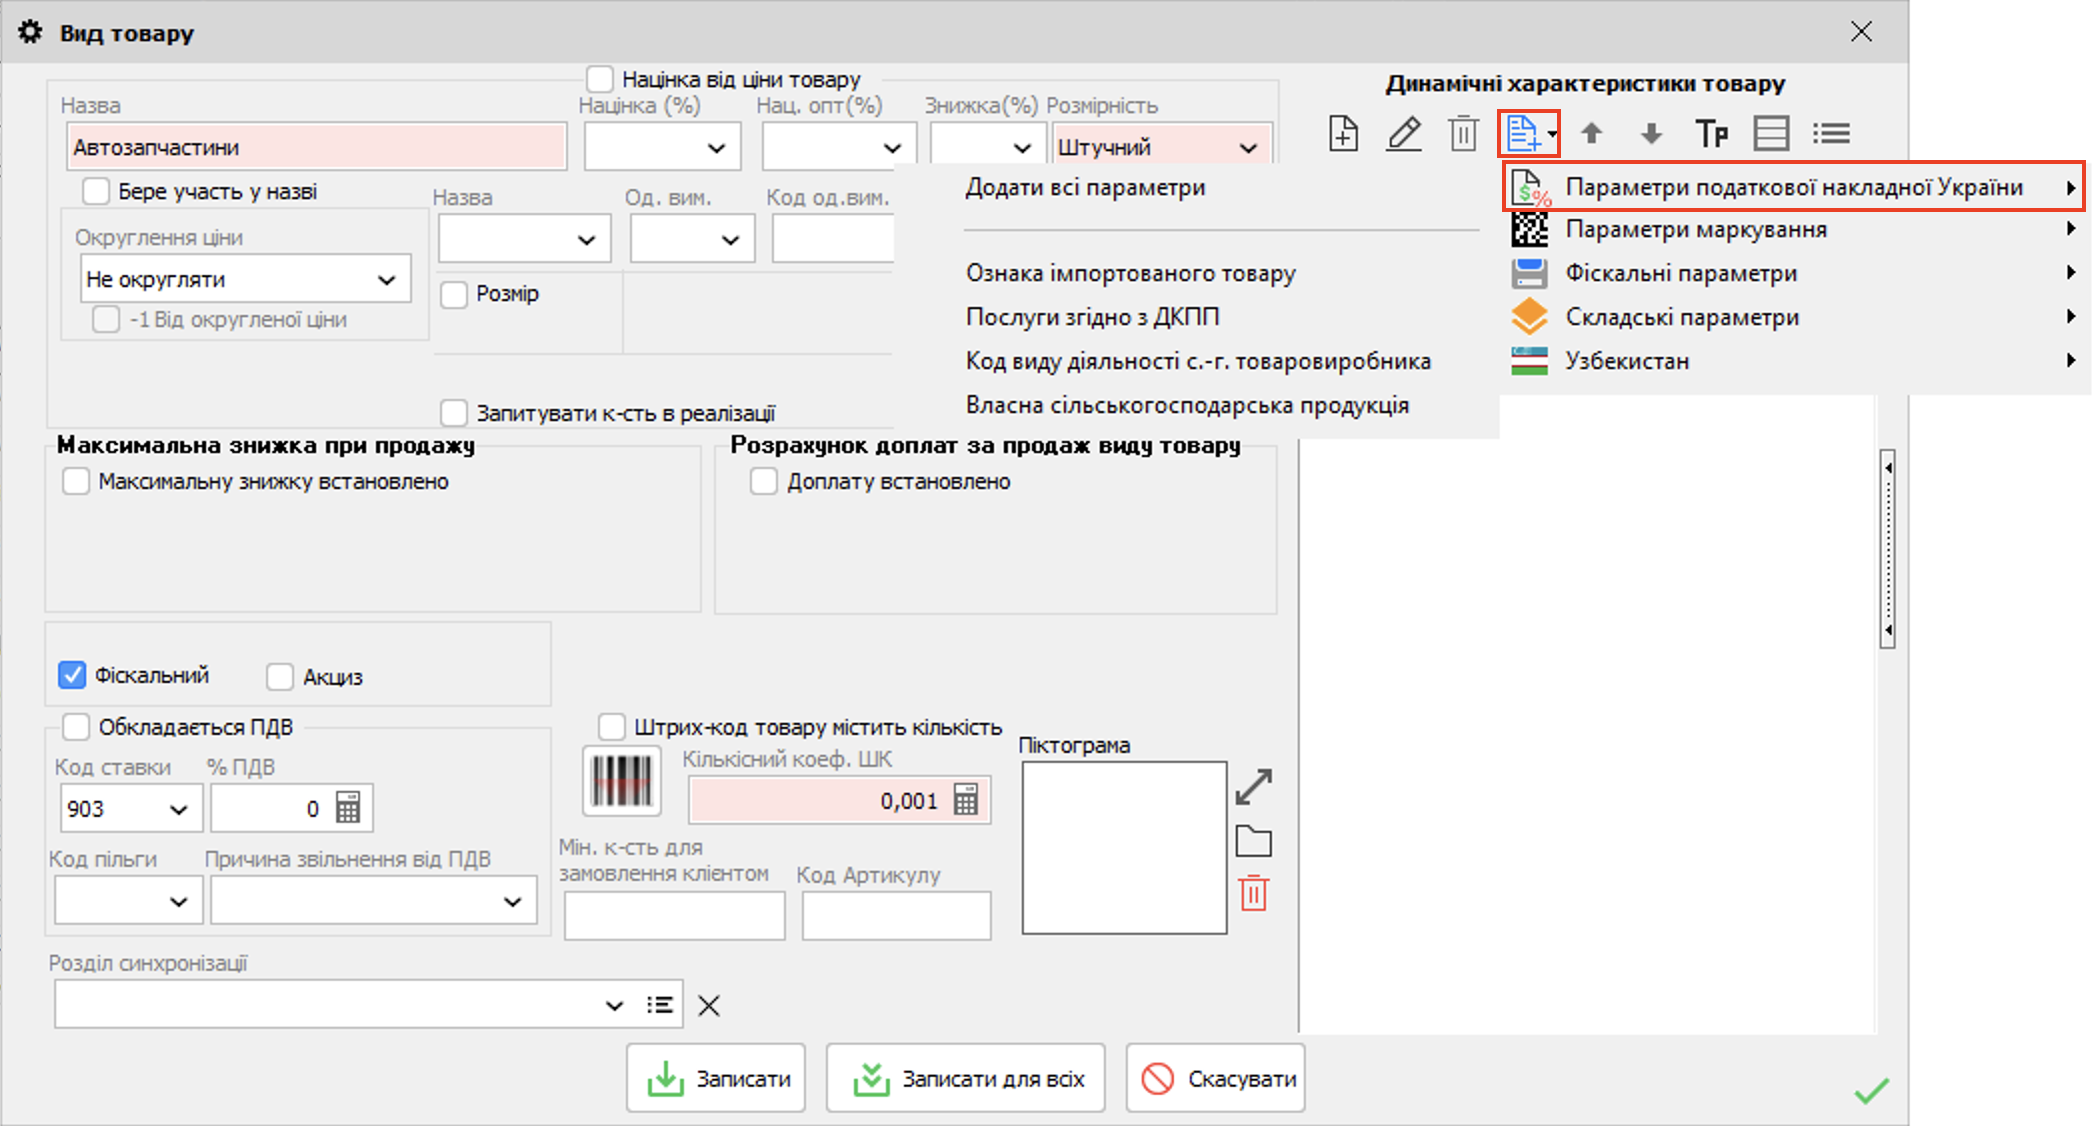Check Обкладається ПДВ option
The width and height of the screenshot is (2094, 1126).
(77, 727)
